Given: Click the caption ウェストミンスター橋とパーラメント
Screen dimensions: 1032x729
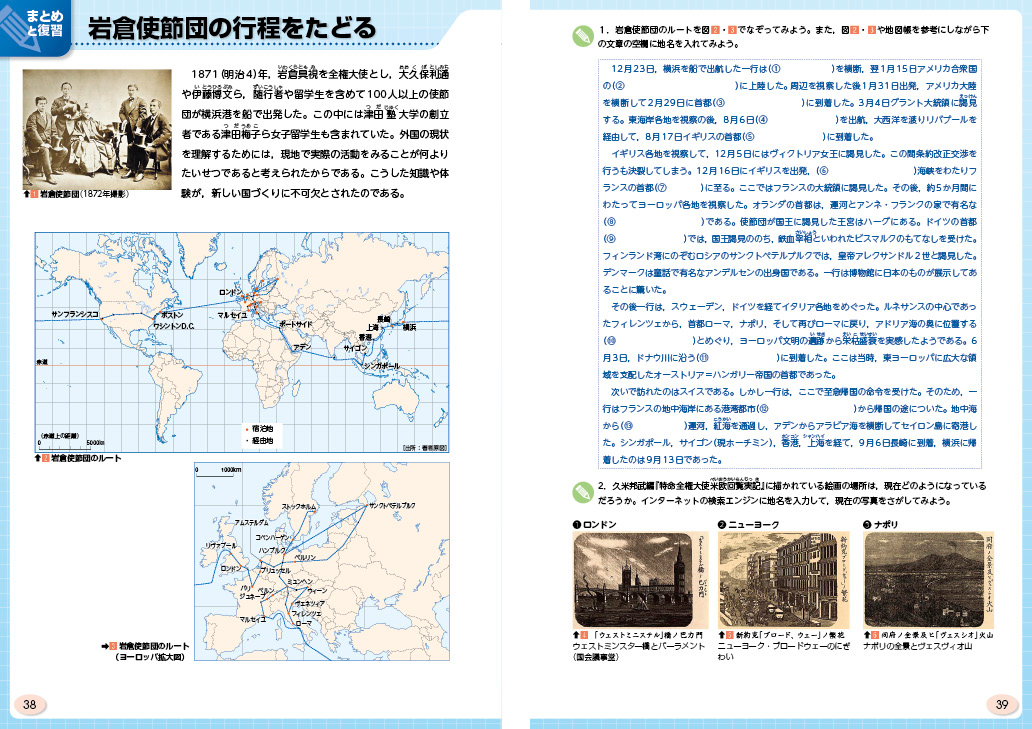Looking at the screenshot, I should click(x=638, y=646).
